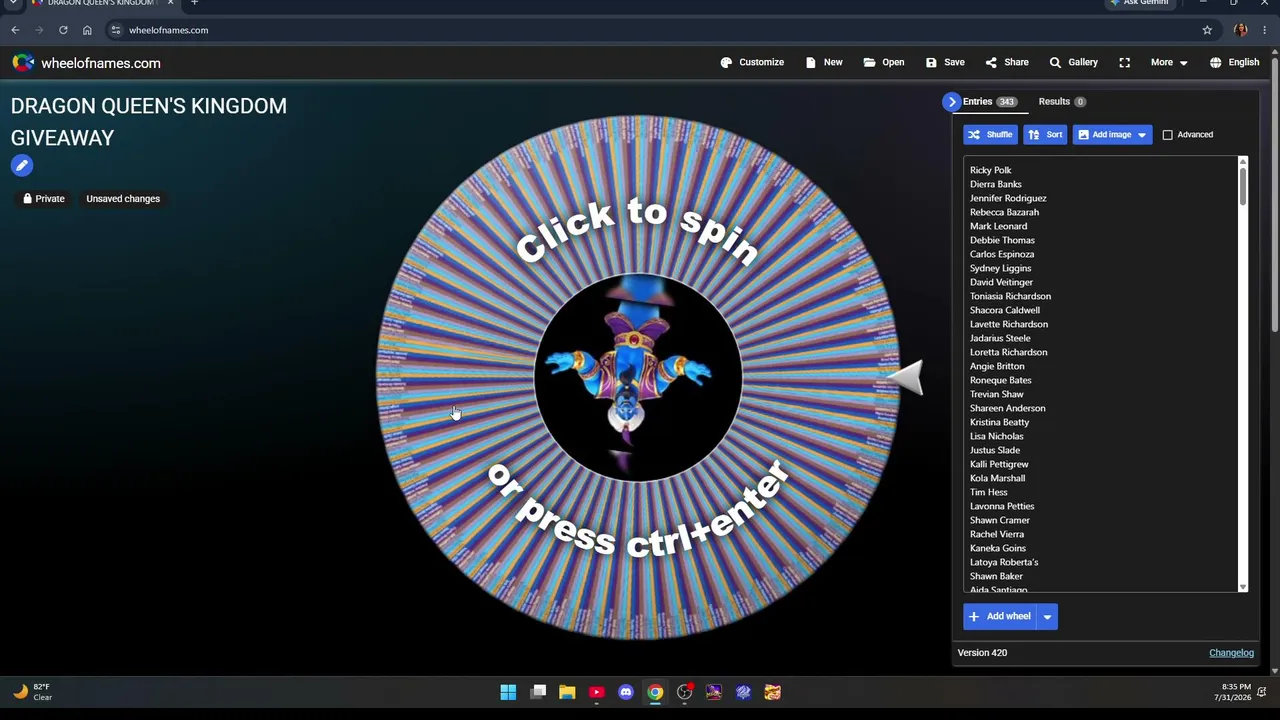1280x720 pixels.
Task: Open the taskbar weather widget
Action: [x=32, y=692]
